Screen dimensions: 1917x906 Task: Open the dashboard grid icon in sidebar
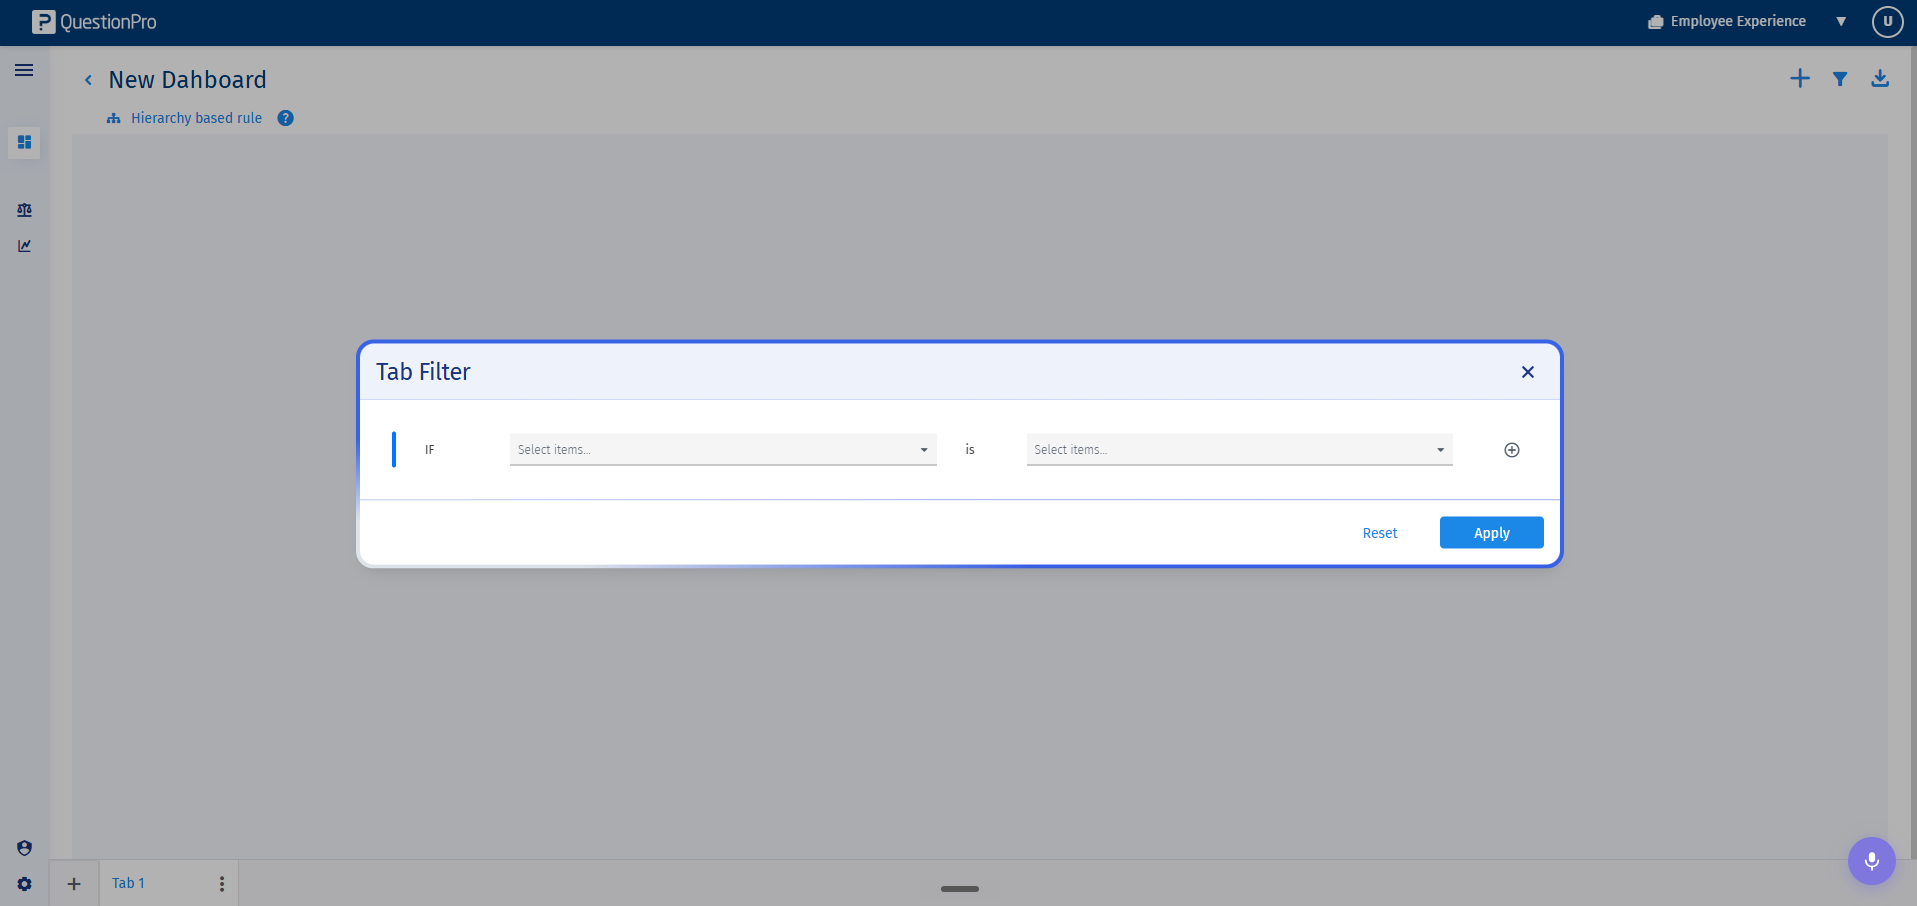pos(24,142)
